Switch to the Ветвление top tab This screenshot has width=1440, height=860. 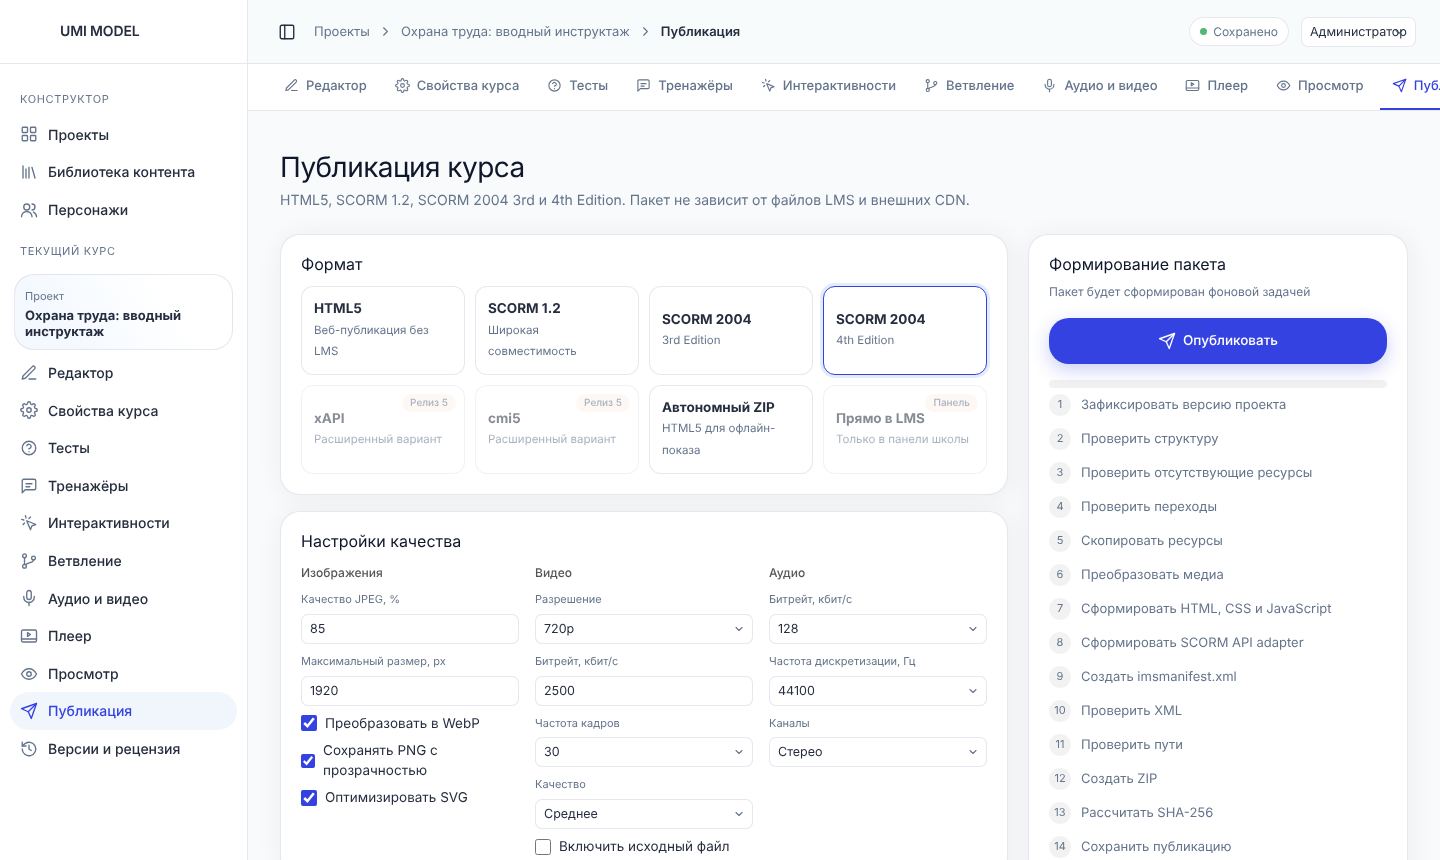pos(969,86)
